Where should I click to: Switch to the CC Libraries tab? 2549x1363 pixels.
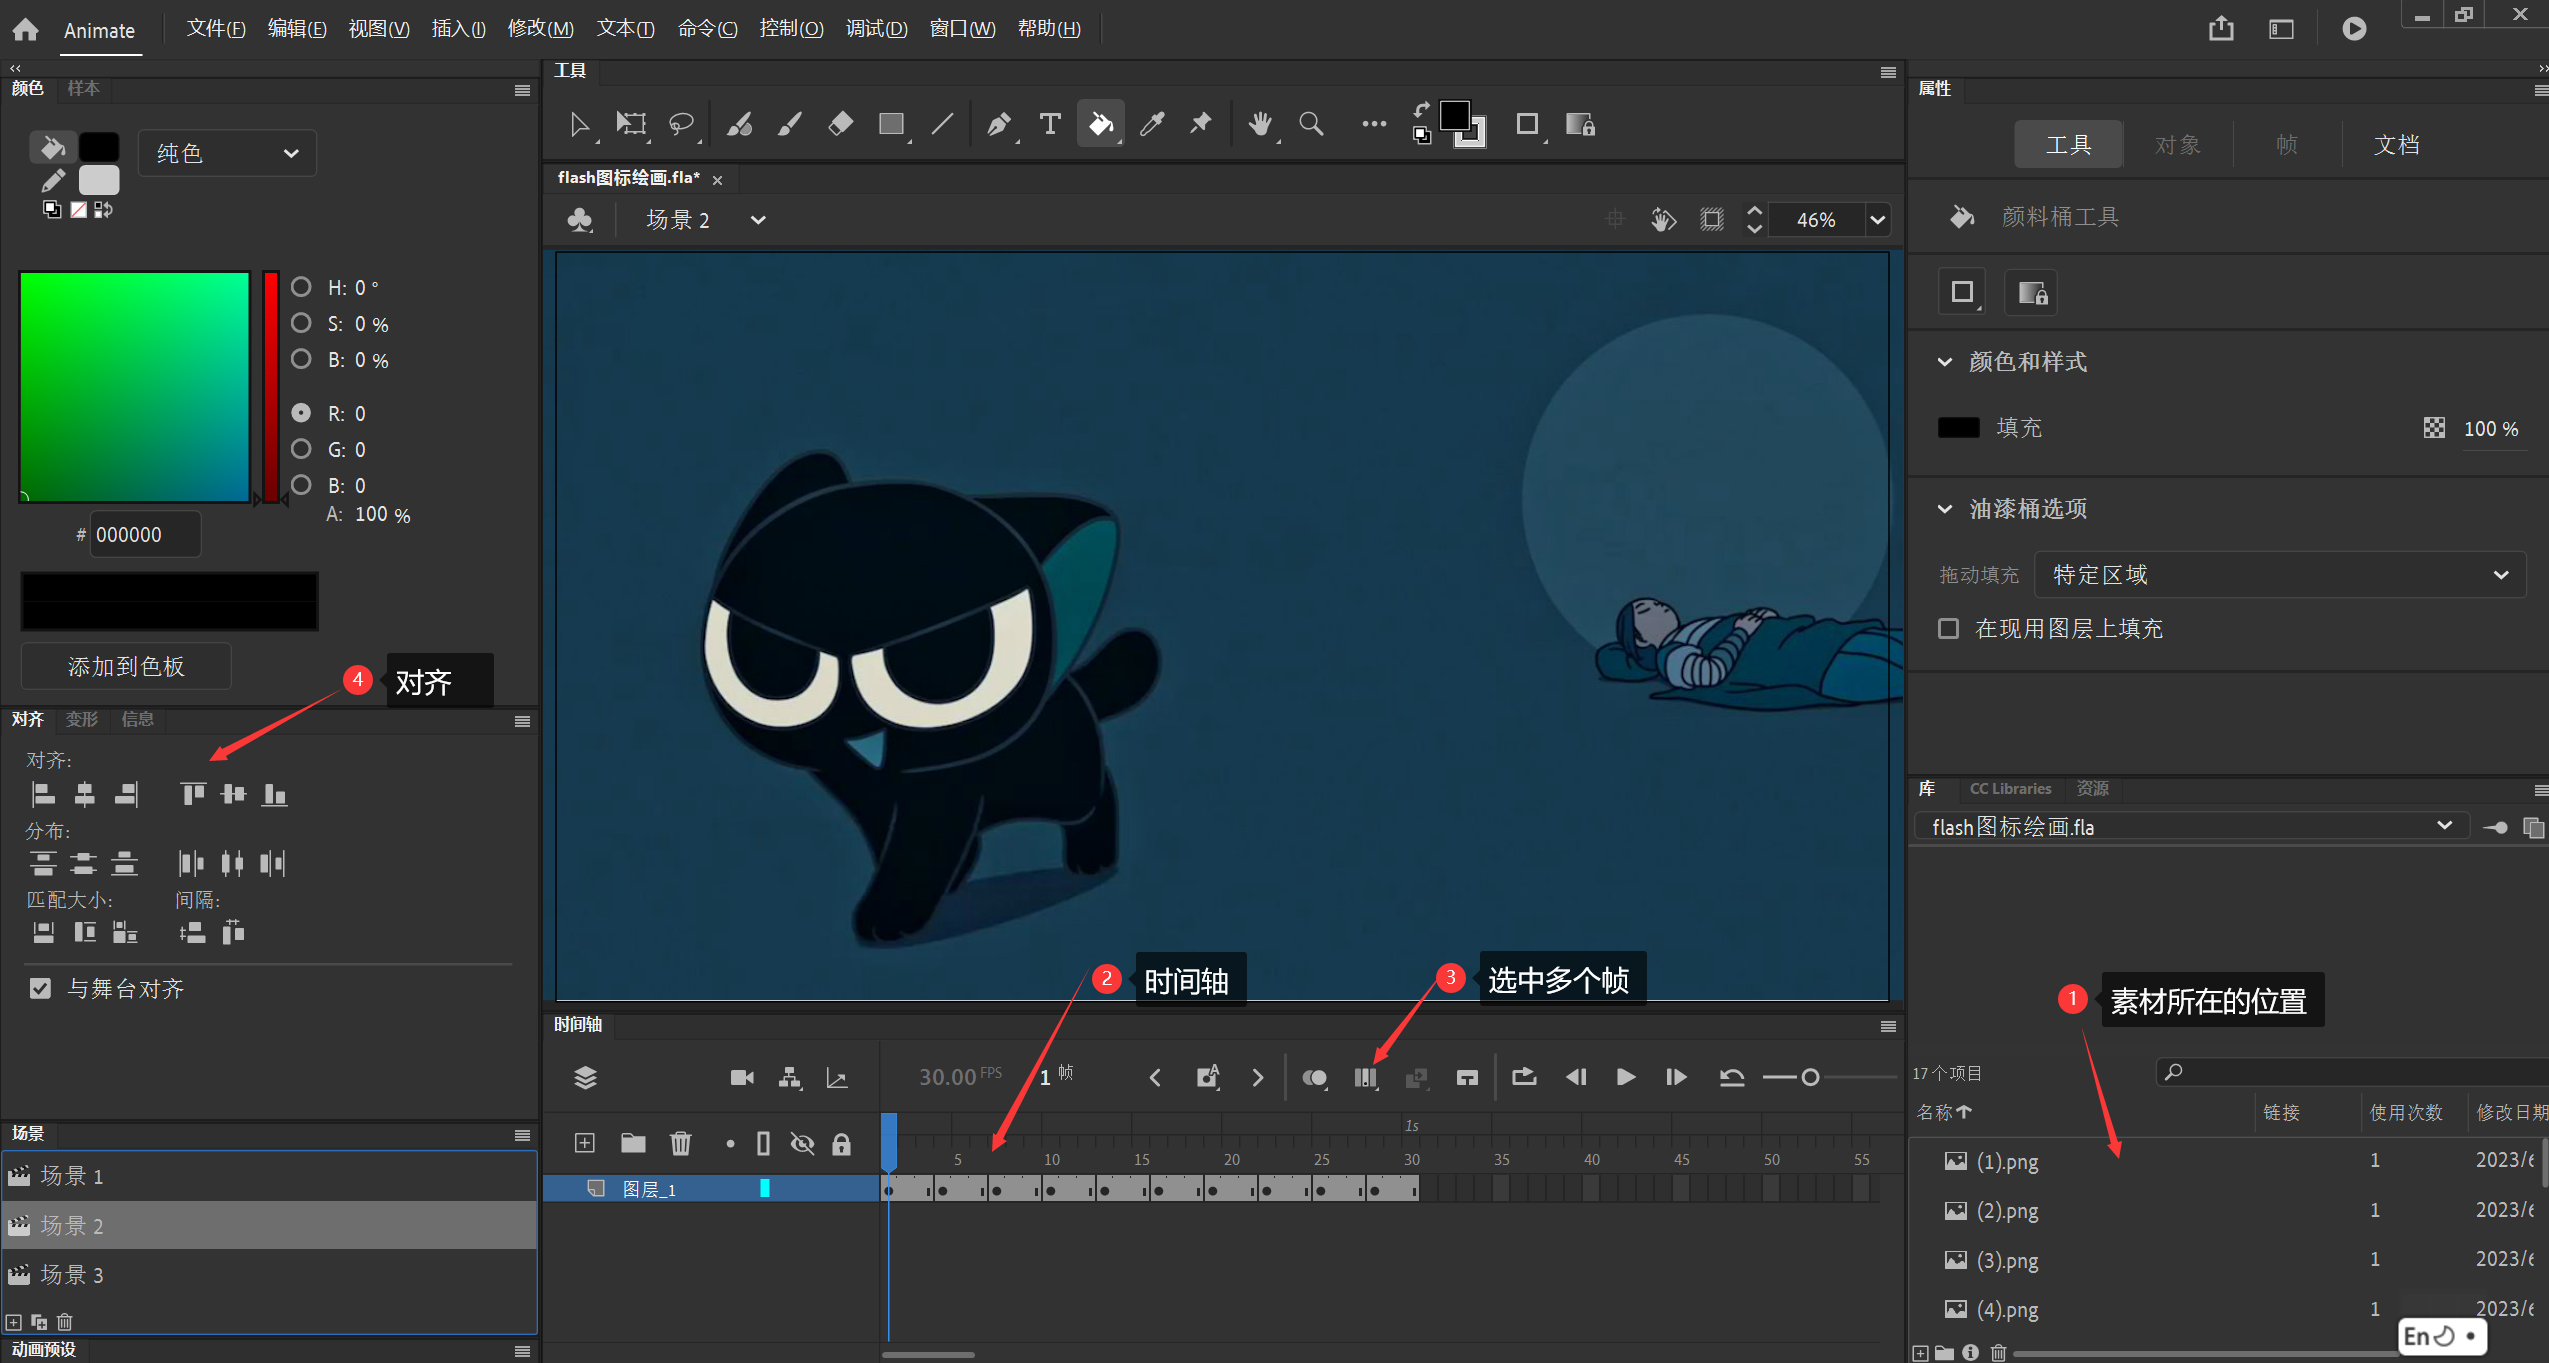tap(2010, 789)
